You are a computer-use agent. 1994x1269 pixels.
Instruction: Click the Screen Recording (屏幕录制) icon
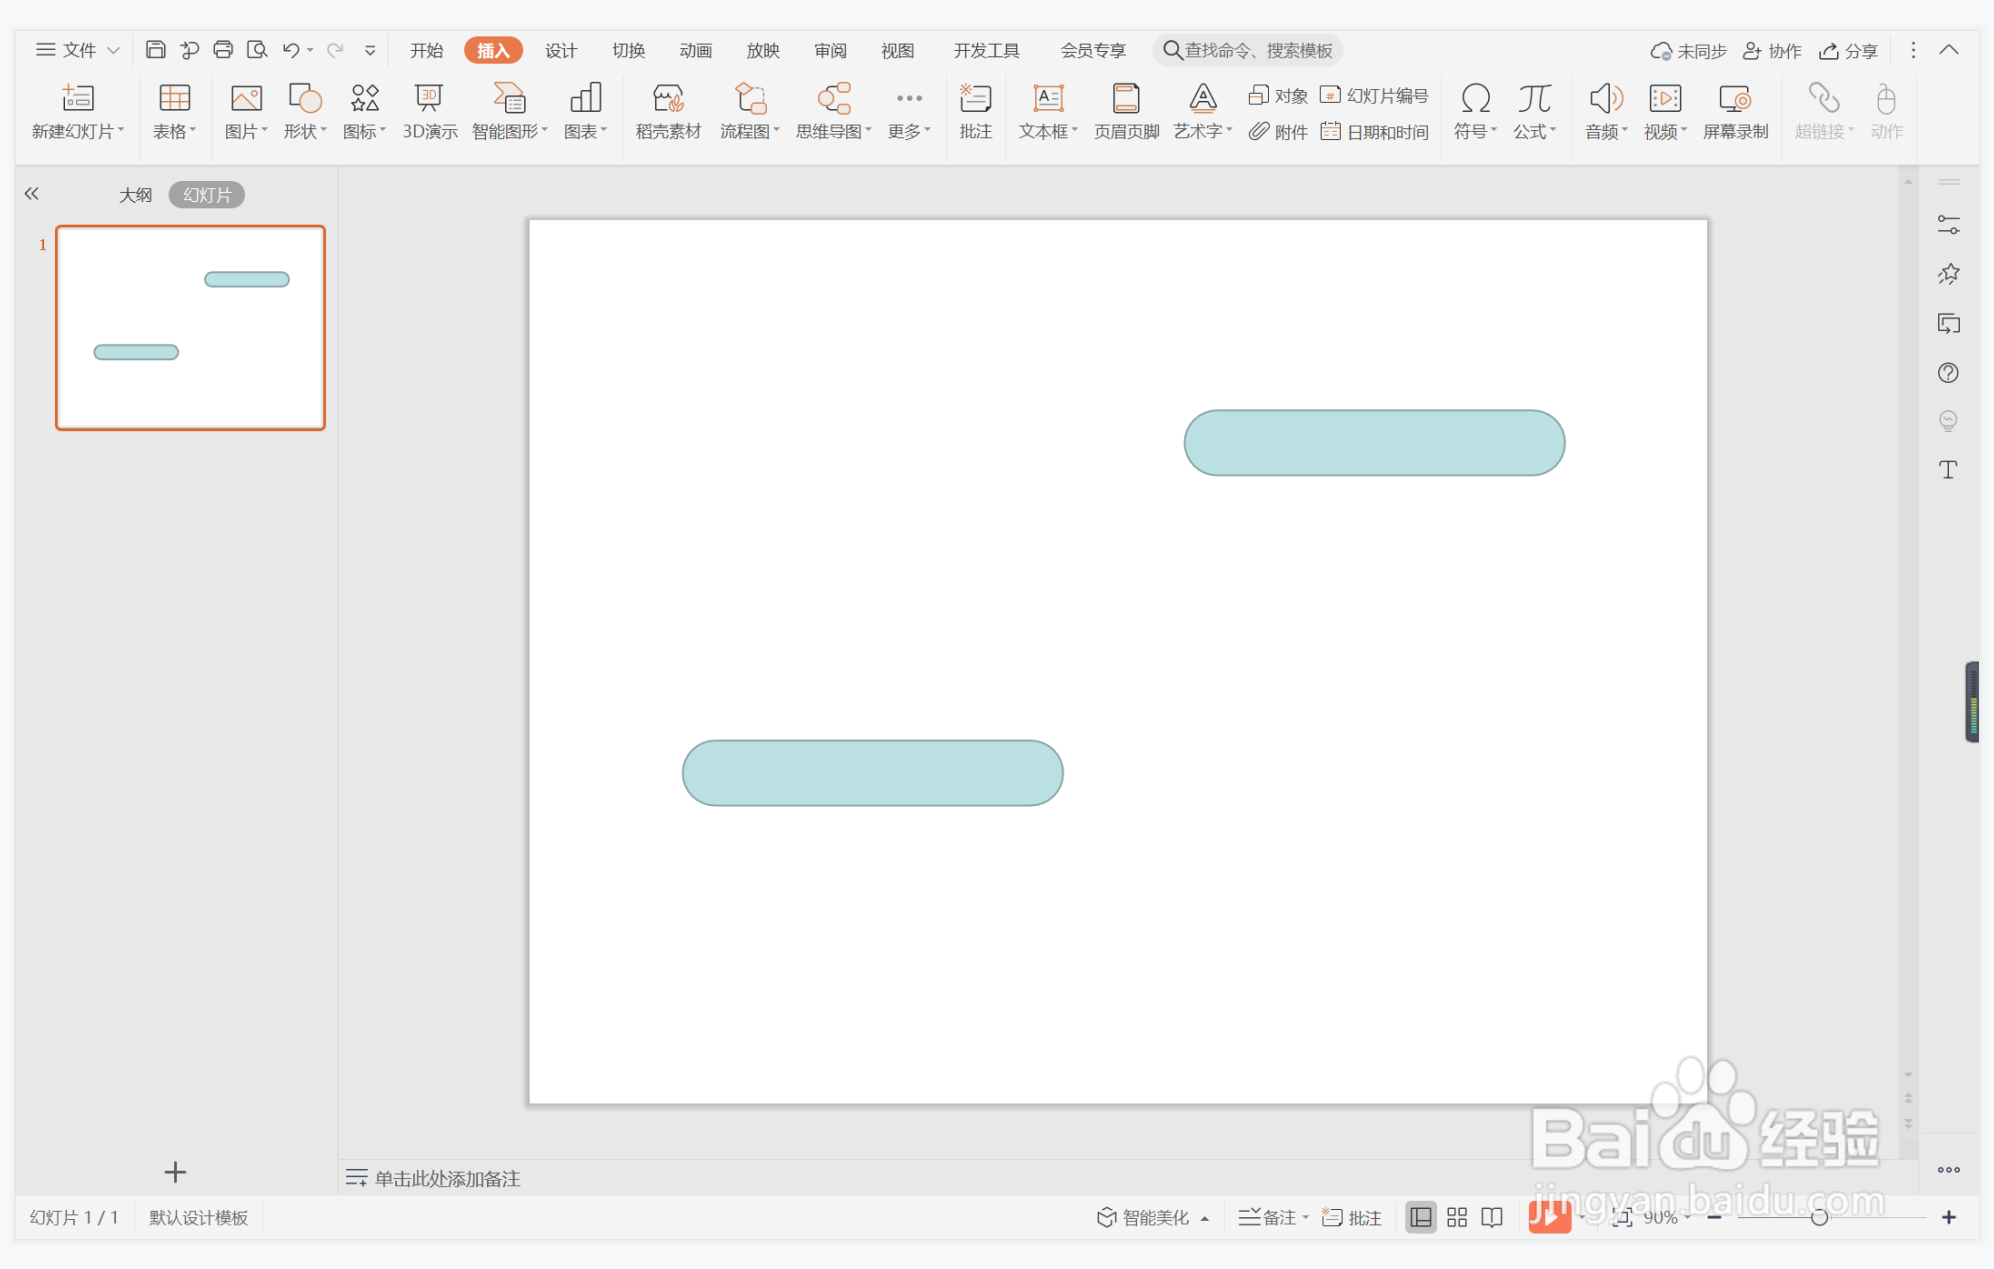[1735, 100]
